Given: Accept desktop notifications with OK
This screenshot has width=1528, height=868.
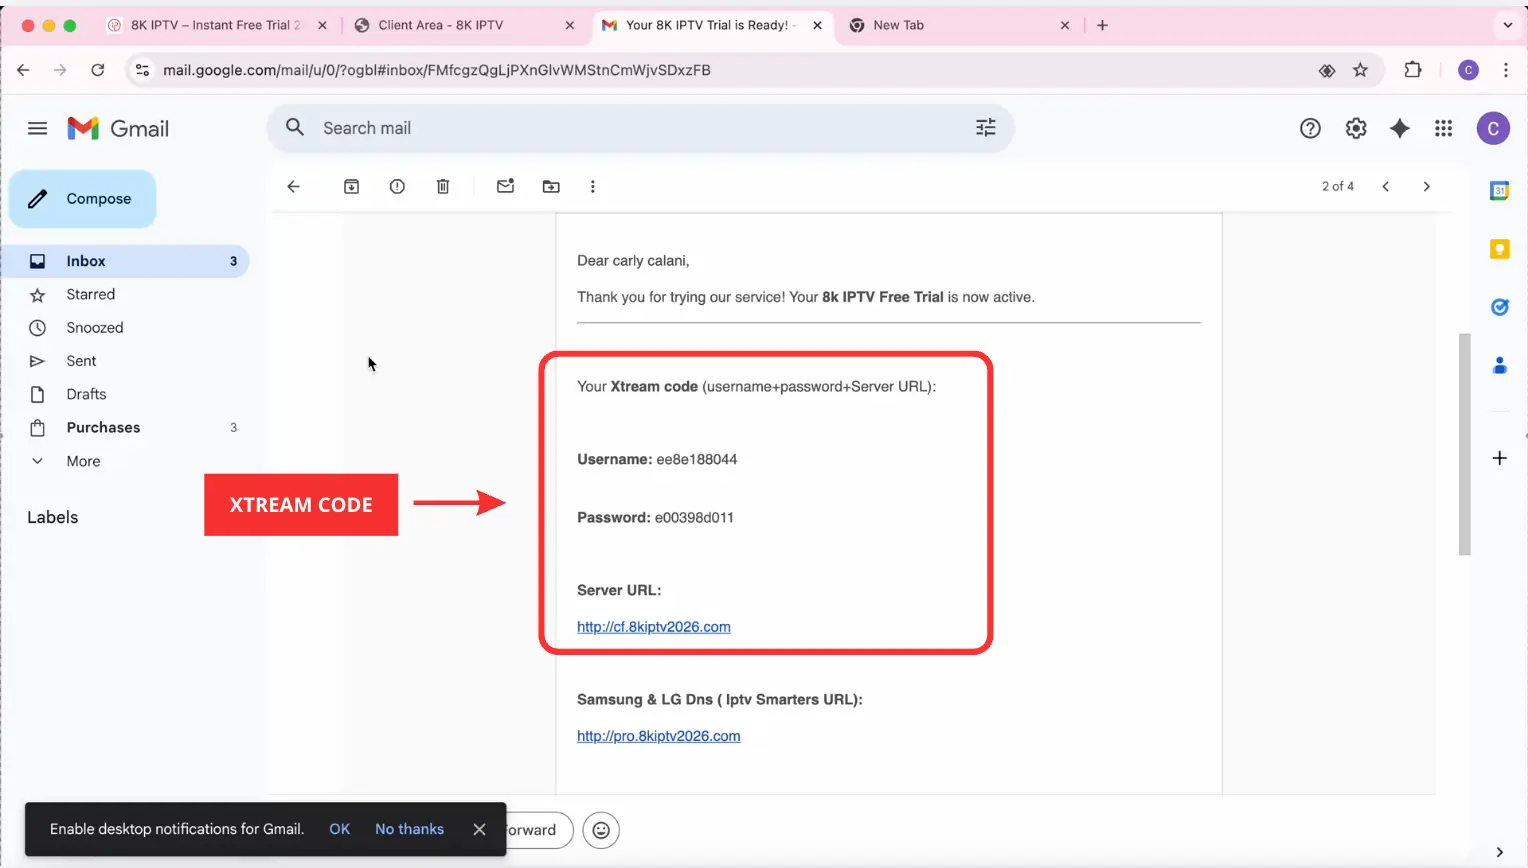Looking at the screenshot, I should 339,829.
